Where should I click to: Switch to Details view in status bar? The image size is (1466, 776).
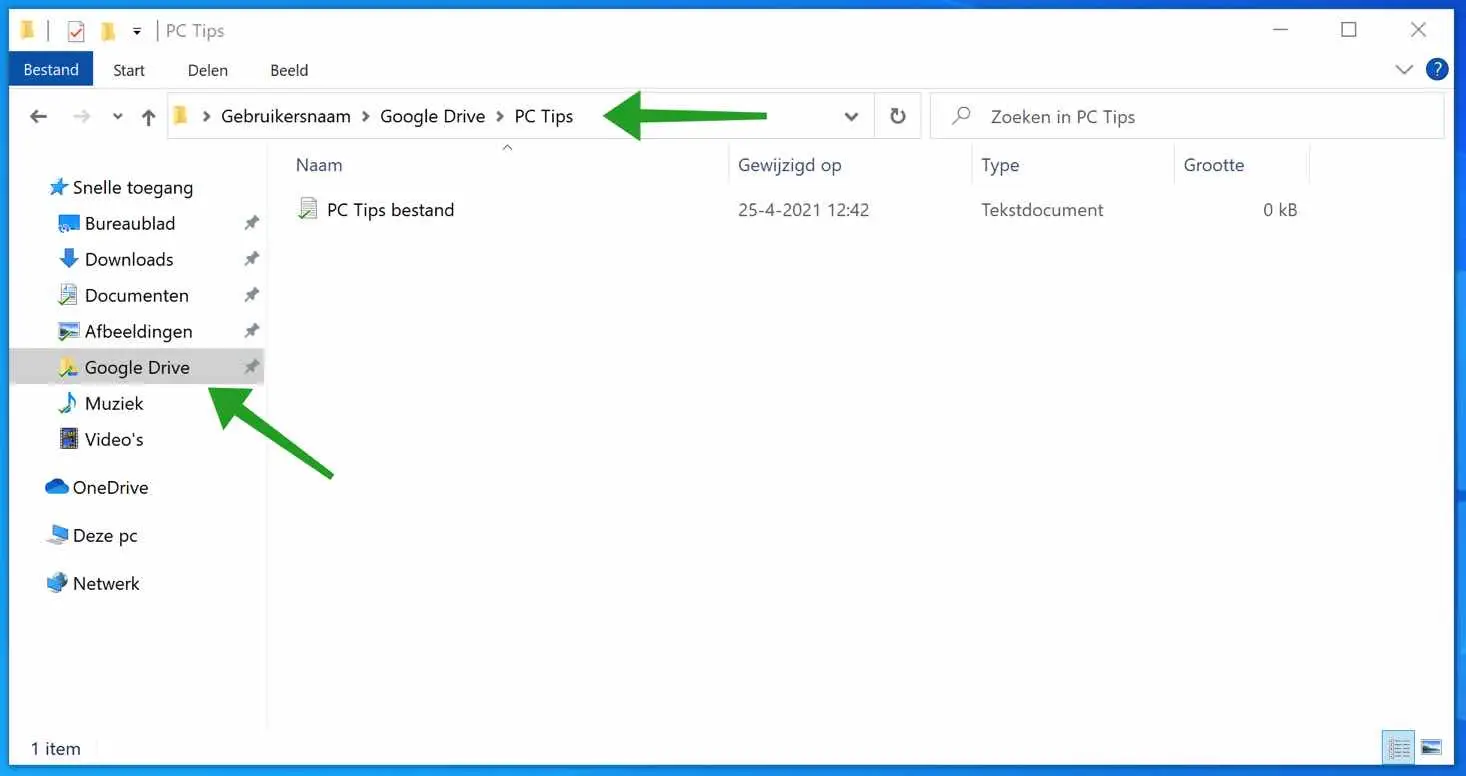[1399, 747]
